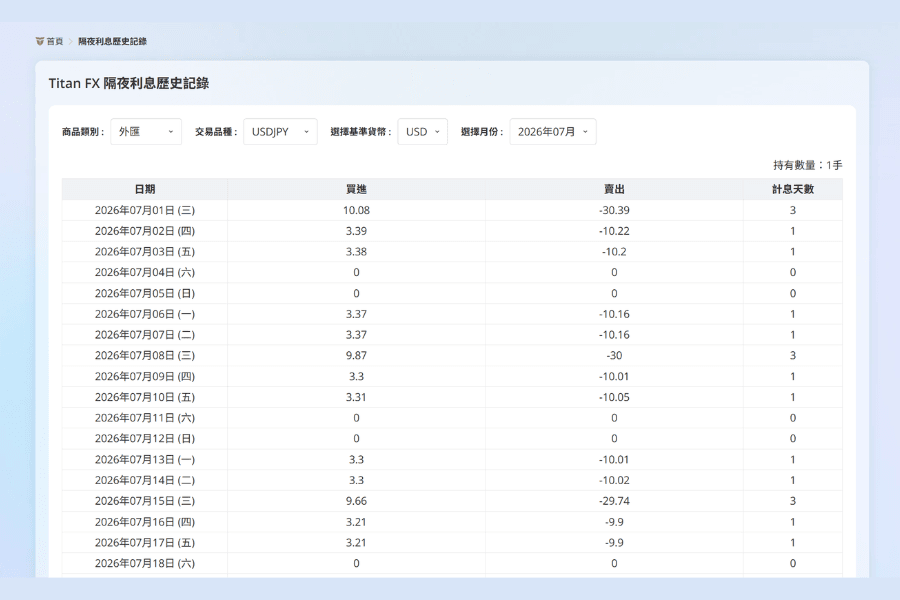This screenshot has width=900, height=600.
Task: Click the 隔夜利息歷史記錄 breadcrumb item
Action: point(112,41)
